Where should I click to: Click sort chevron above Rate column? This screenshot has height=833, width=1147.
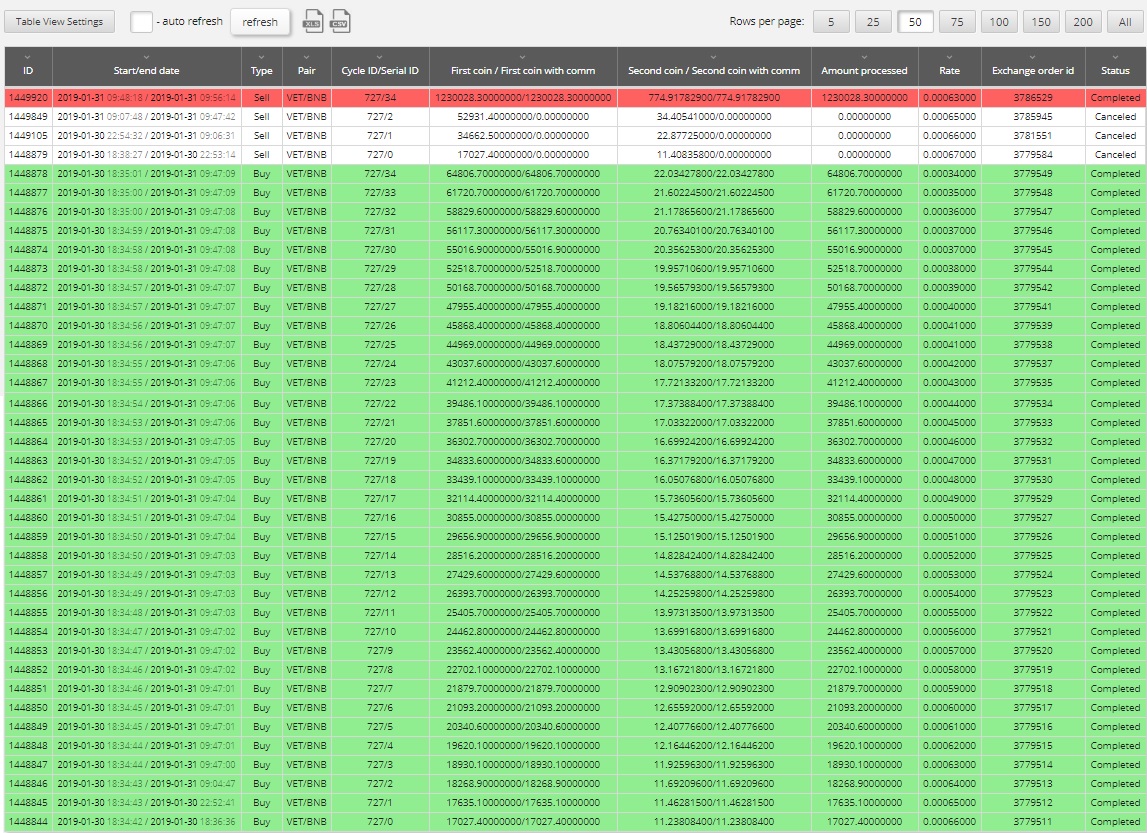click(x=949, y=57)
